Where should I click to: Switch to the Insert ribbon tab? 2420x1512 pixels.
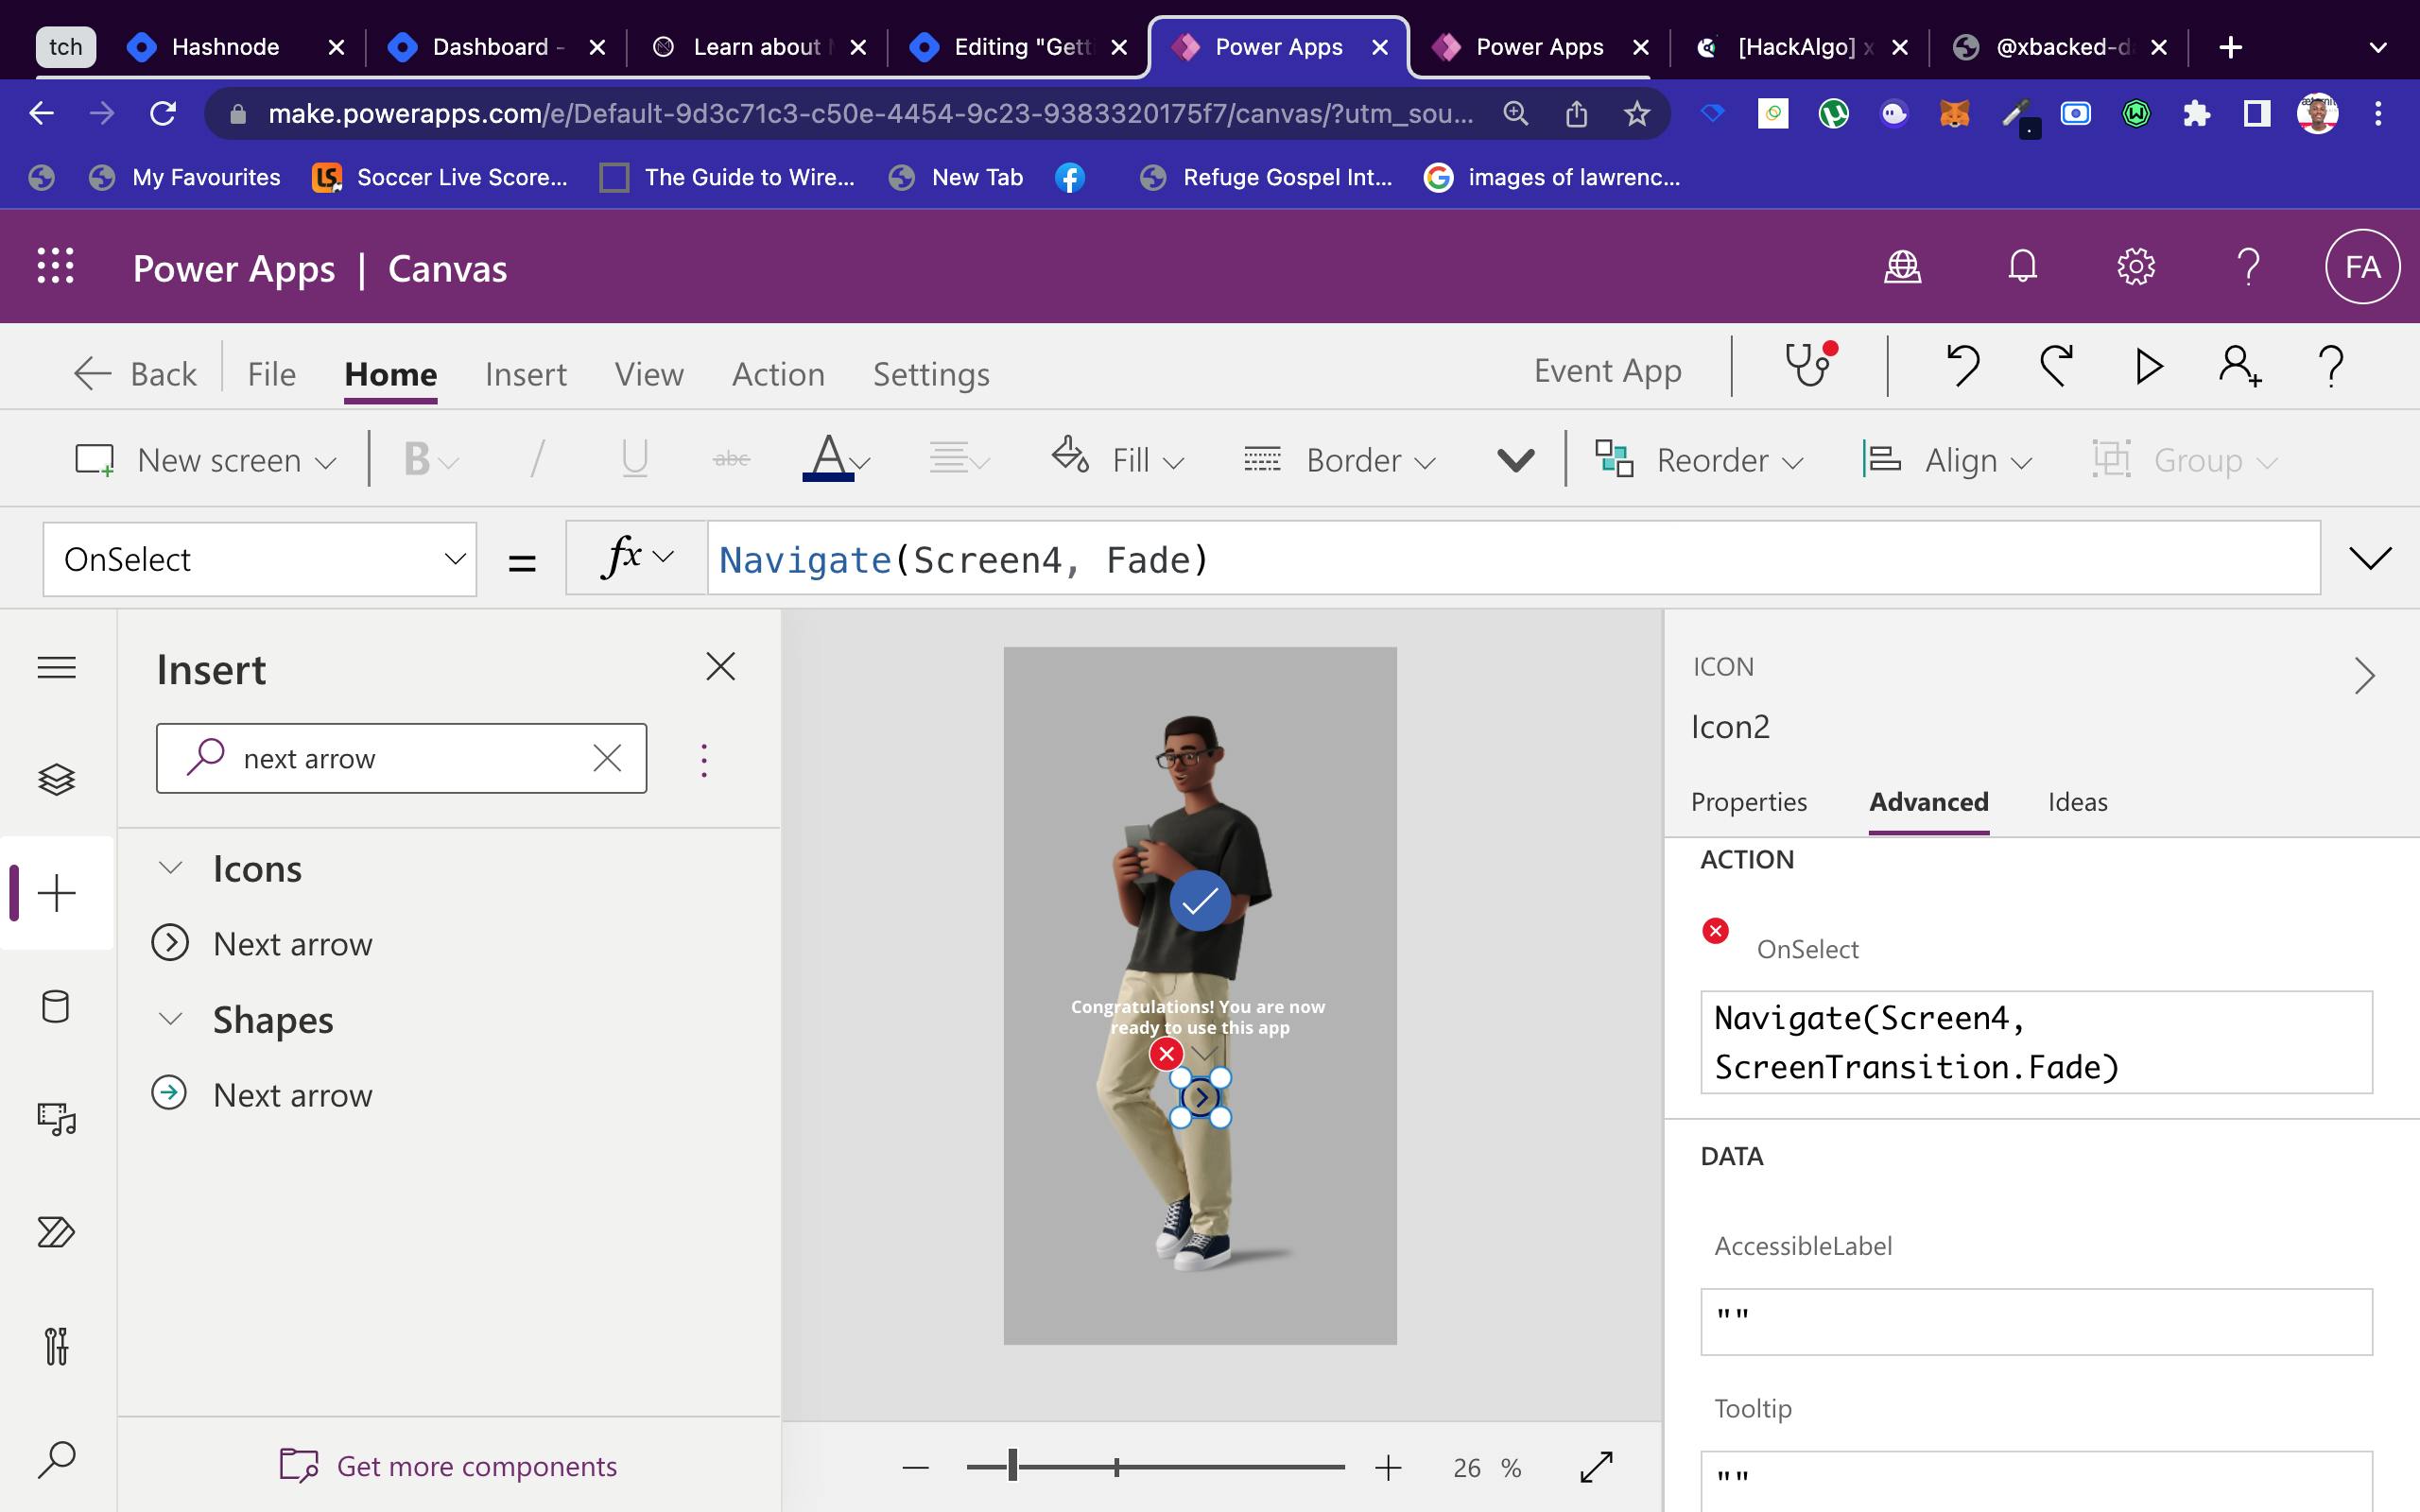point(526,373)
